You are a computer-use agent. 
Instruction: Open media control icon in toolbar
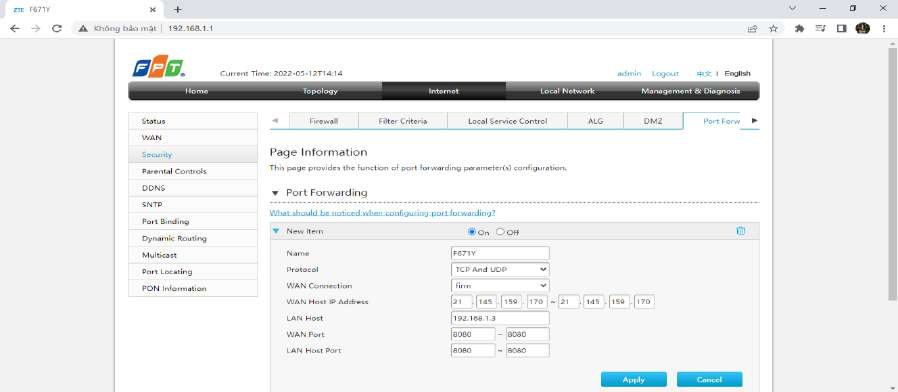click(x=821, y=28)
